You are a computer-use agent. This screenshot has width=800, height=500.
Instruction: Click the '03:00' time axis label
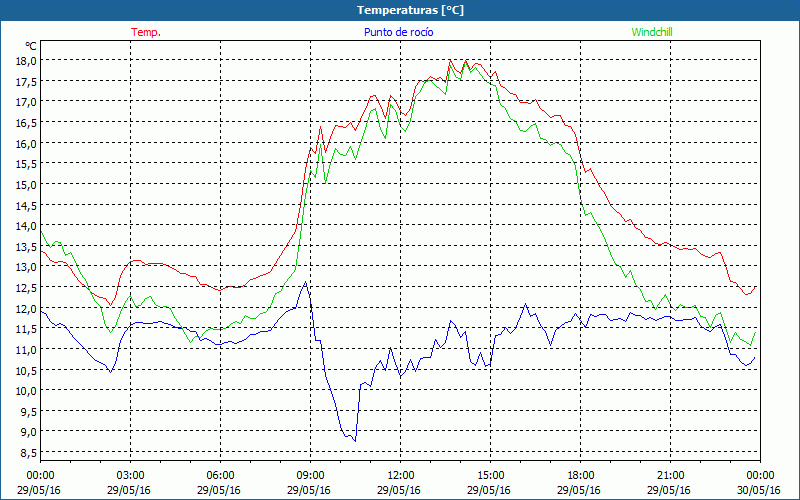coord(131,476)
